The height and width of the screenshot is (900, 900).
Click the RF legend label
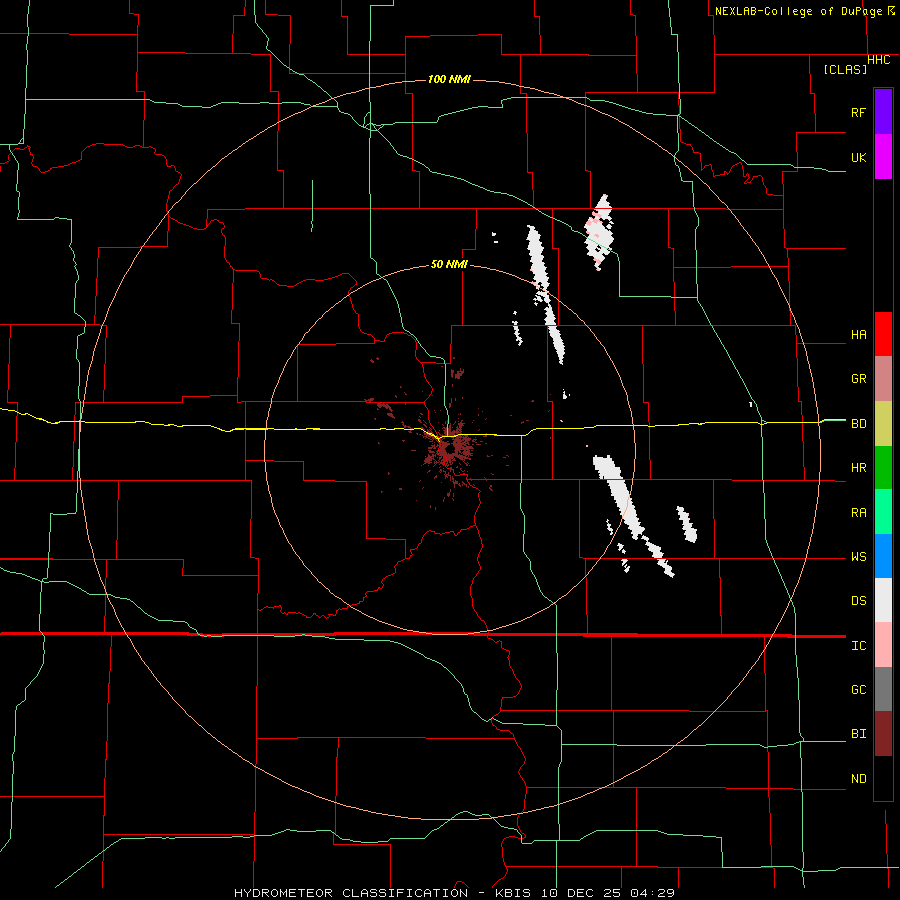pyautogui.click(x=858, y=112)
